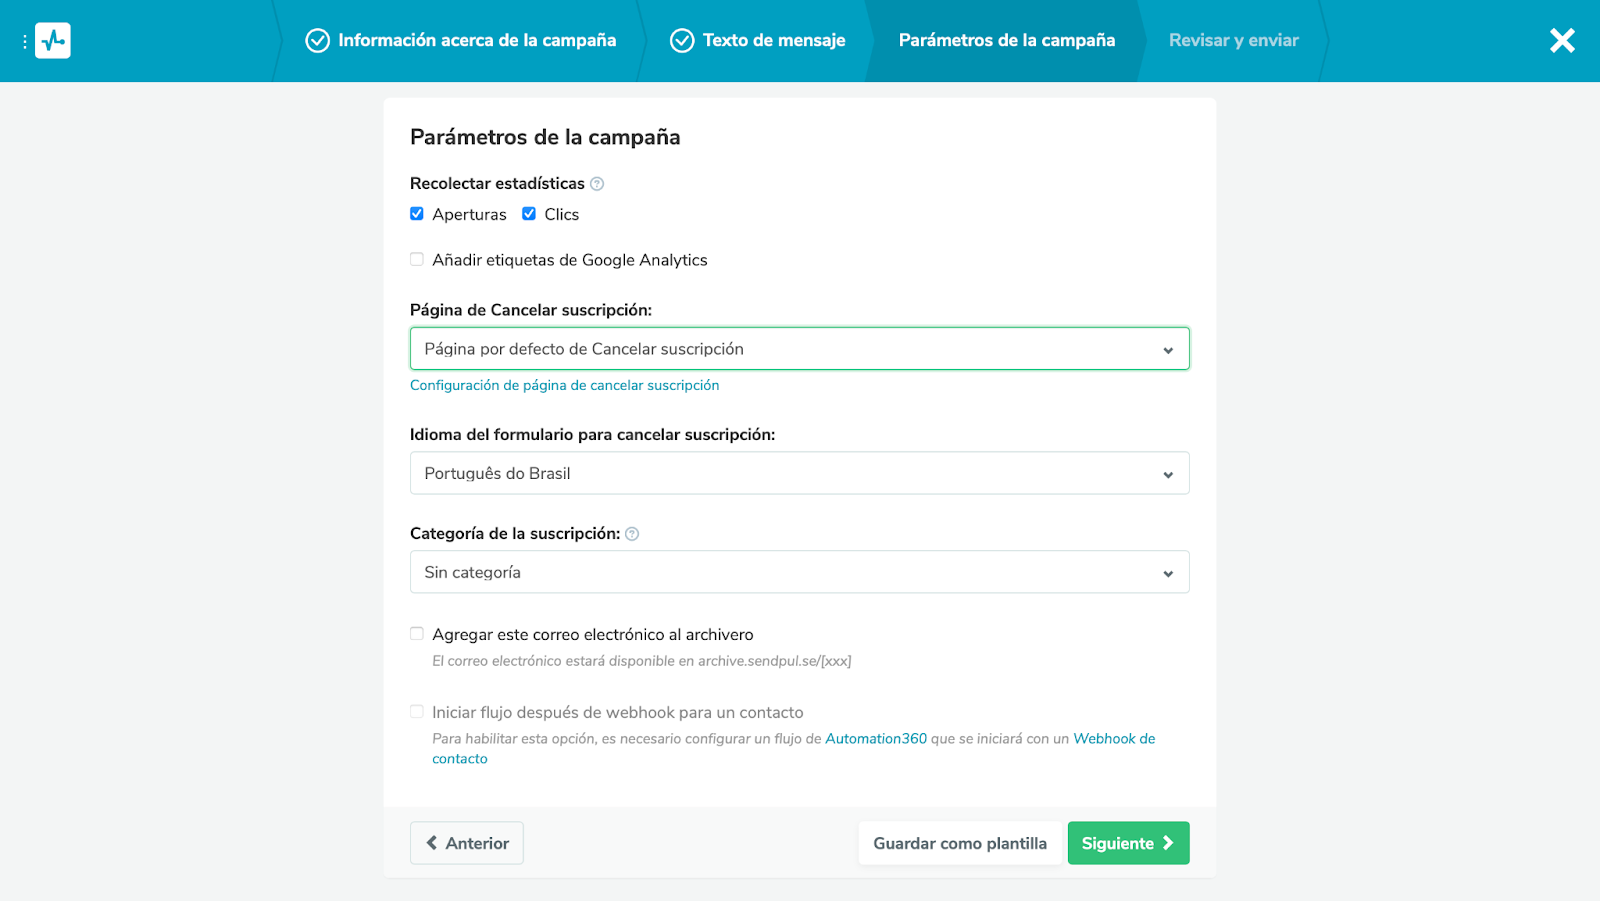The height and width of the screenshot is (901, 1600).
Task: Click help icon next to Recolectar estadísticas
Action: pyautogui.click(x=597, y=184)
